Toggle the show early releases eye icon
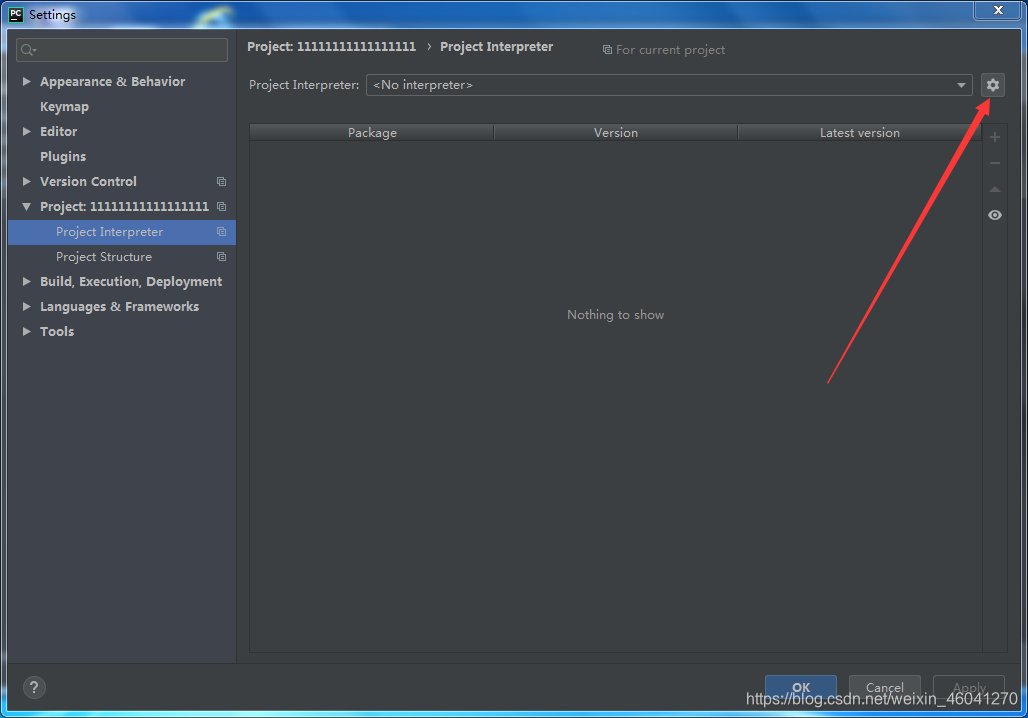The width and height of the screenshot is (1028, 718). click(x=995, y=215)
